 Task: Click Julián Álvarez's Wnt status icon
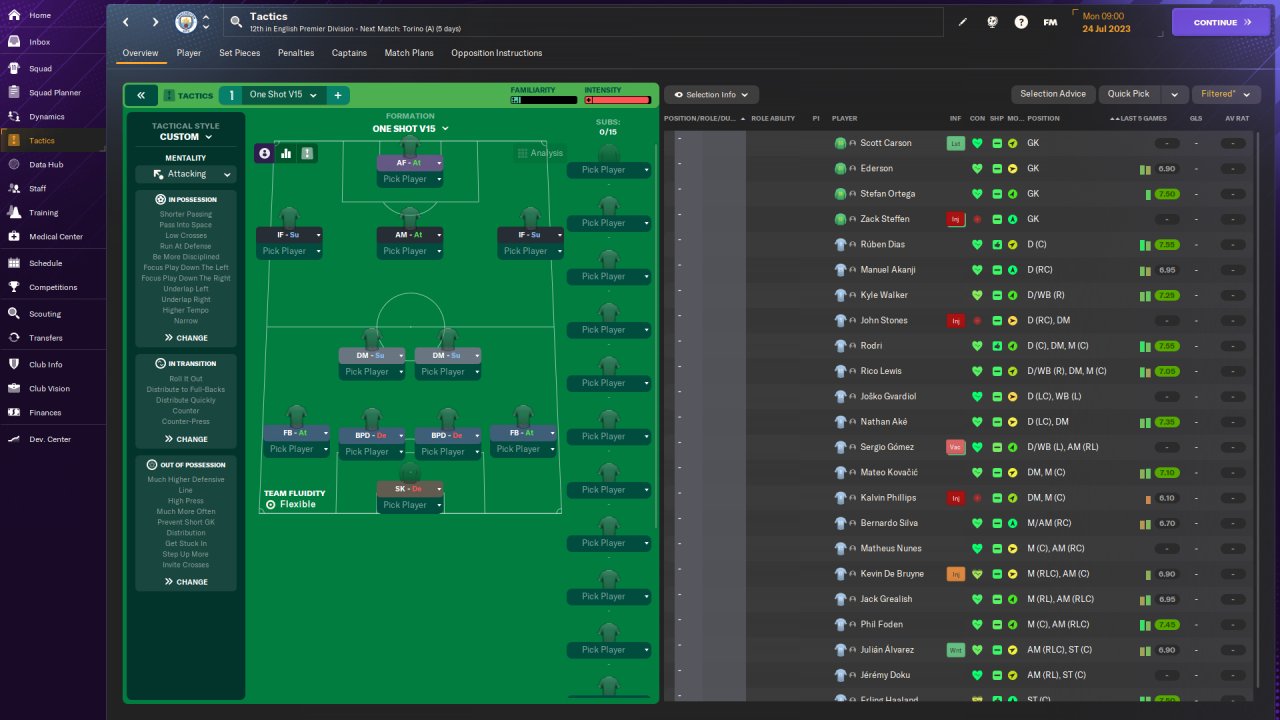pyautogui.click(x=956, y=650)
